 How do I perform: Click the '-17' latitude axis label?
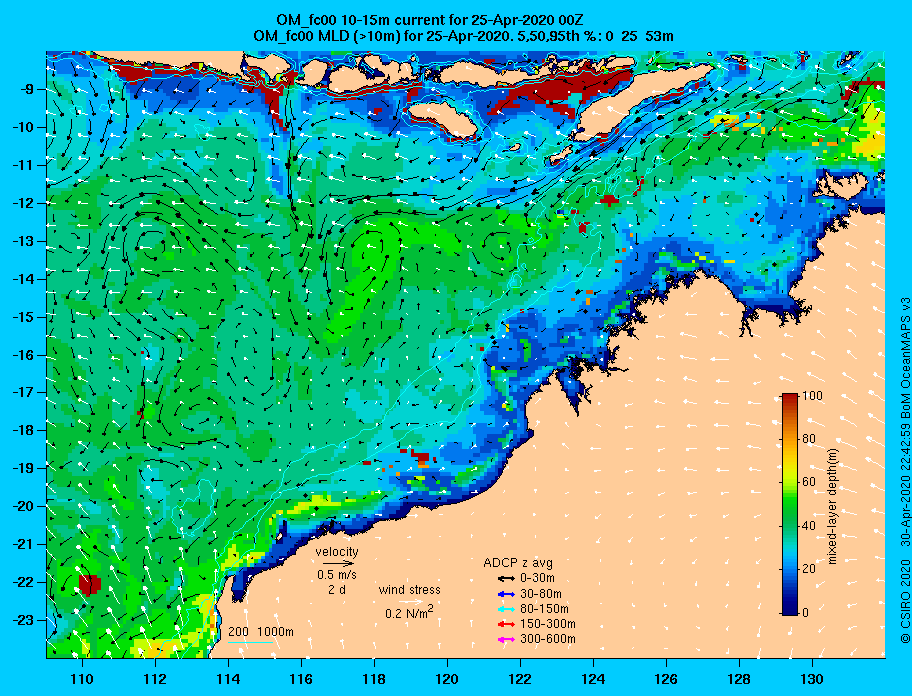pos(24,392)
